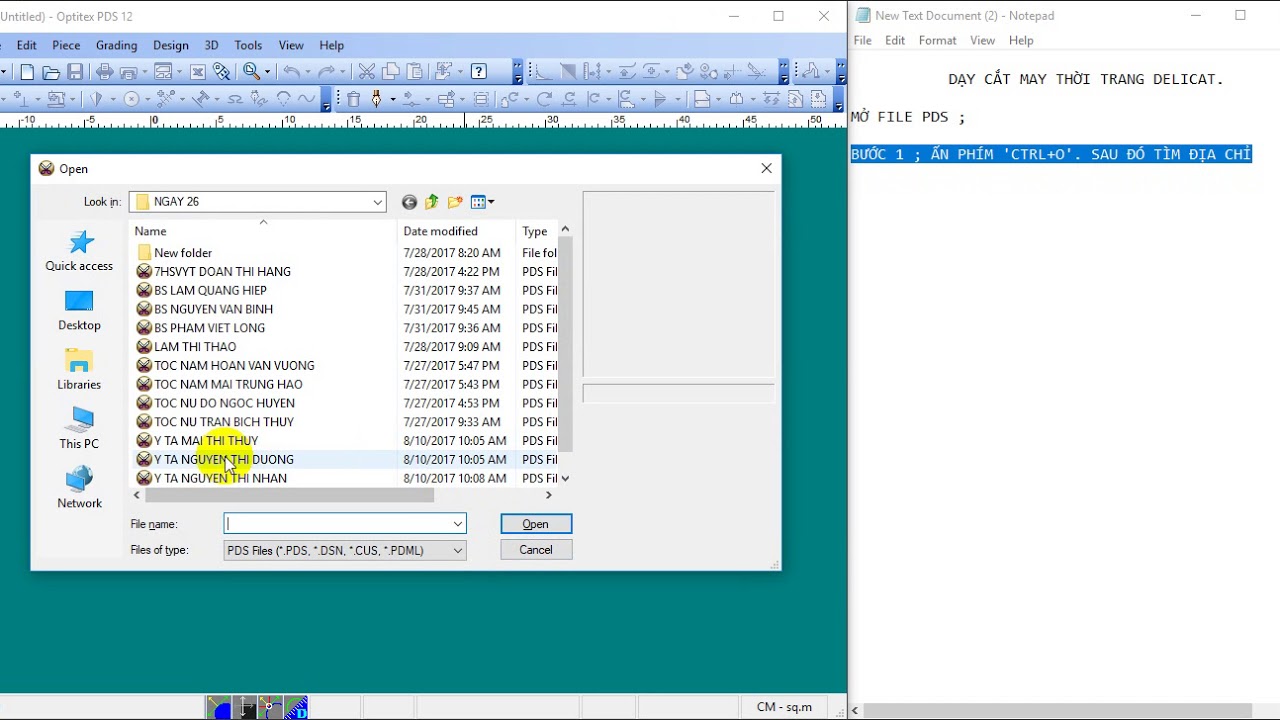Image resolution: width=1280 pixels, height=720 pixels.
Task: Open the Grading menu
Action: coord(116,45)
